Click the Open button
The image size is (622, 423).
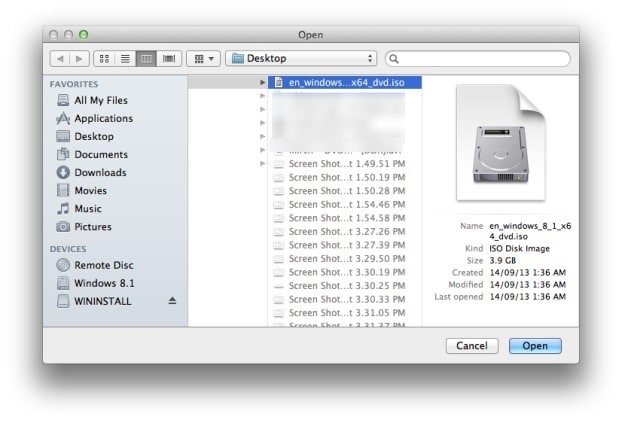click(x=535, y=346)
